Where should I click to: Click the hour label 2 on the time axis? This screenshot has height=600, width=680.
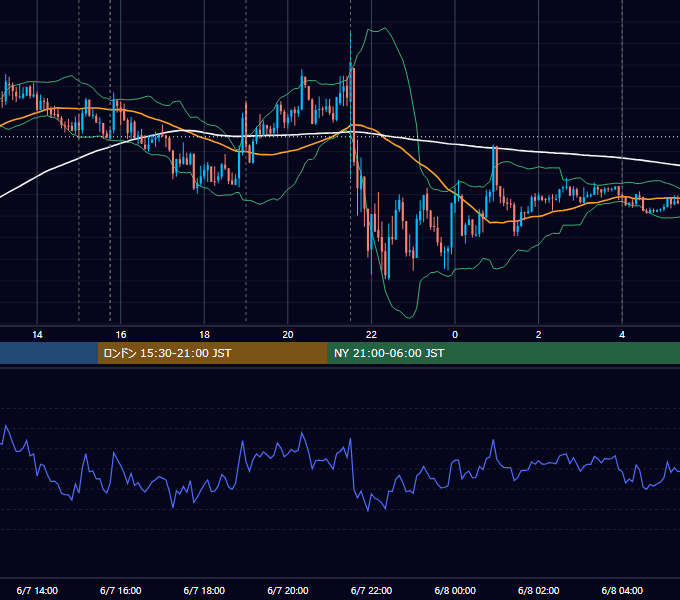point(539,334)
